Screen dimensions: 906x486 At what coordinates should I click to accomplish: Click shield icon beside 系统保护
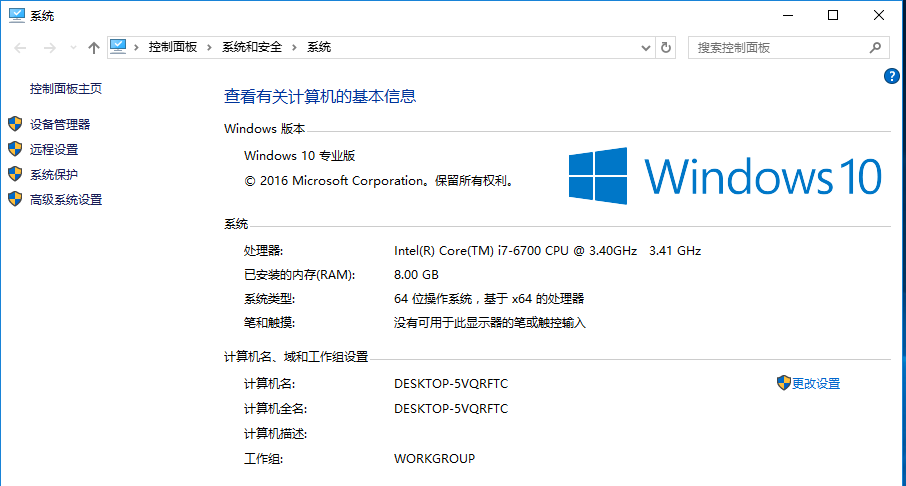[x=15, y=174]
